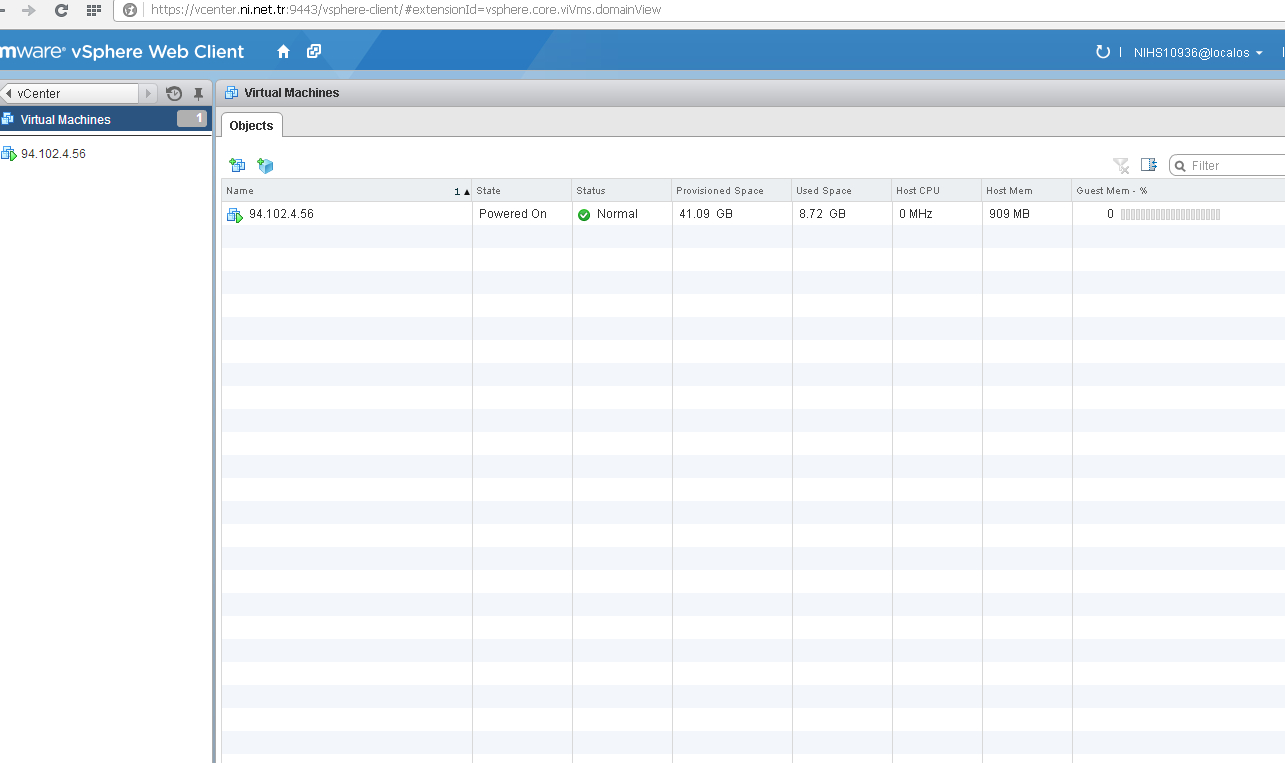Click VM icon in 94.102.4.56 table row
1285x763 pixels.
(x=235, y=214)
